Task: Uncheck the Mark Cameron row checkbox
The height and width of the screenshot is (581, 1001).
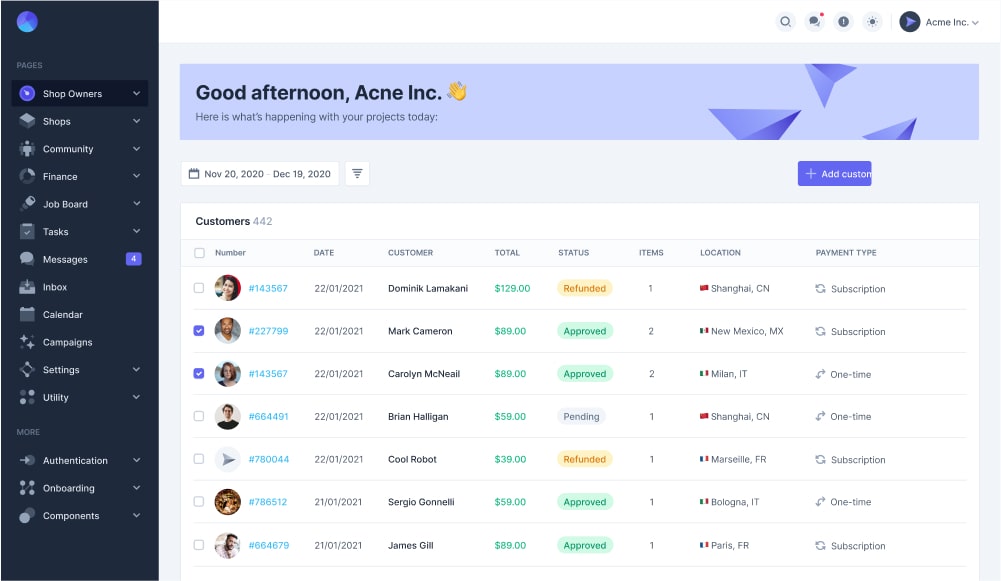Action: (199, 331)
